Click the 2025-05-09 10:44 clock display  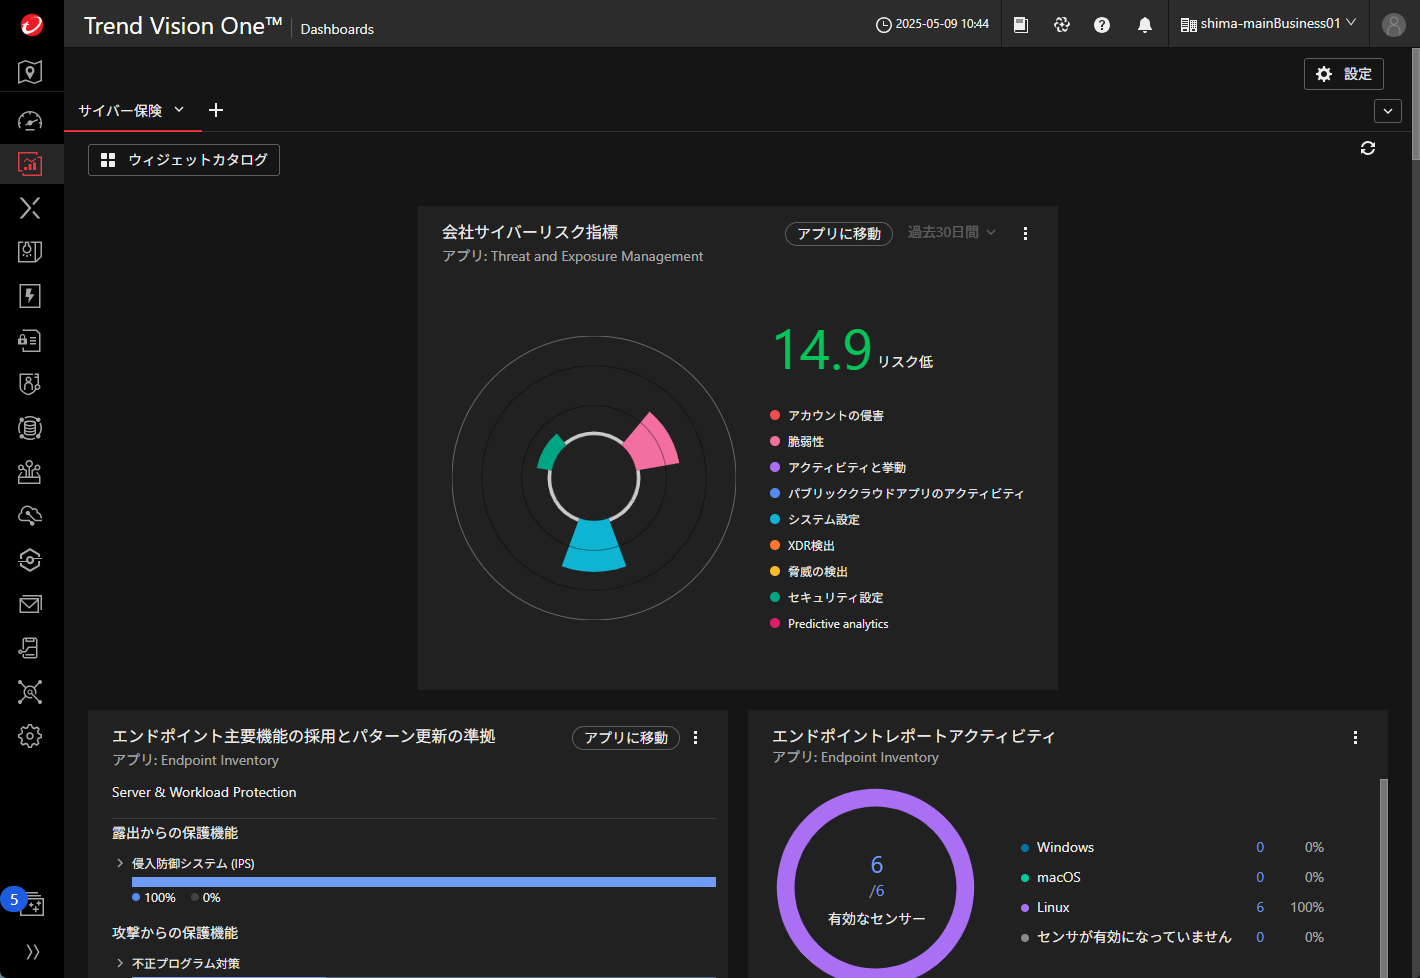[x=932, y=24]
